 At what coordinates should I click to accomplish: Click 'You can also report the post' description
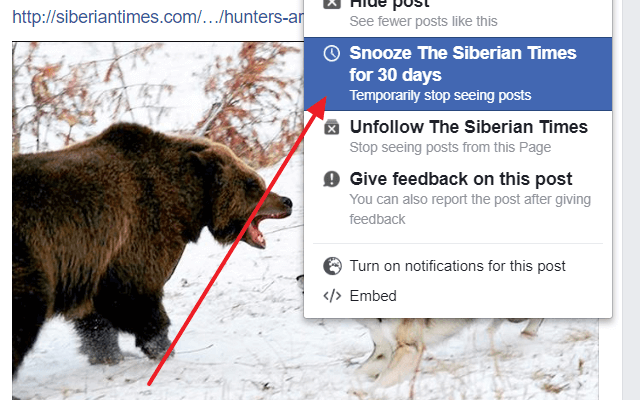click(x=470, y=209)
